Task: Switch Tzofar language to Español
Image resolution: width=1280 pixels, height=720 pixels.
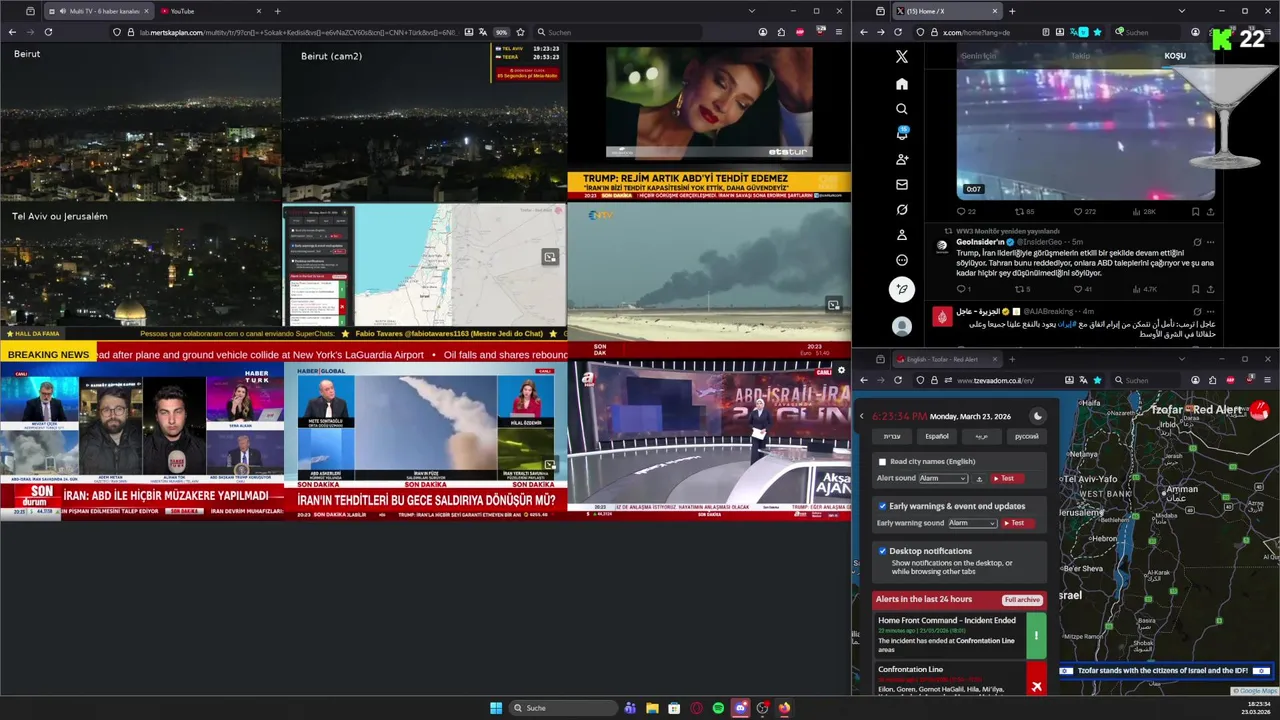Action: (x=937, y=436)
